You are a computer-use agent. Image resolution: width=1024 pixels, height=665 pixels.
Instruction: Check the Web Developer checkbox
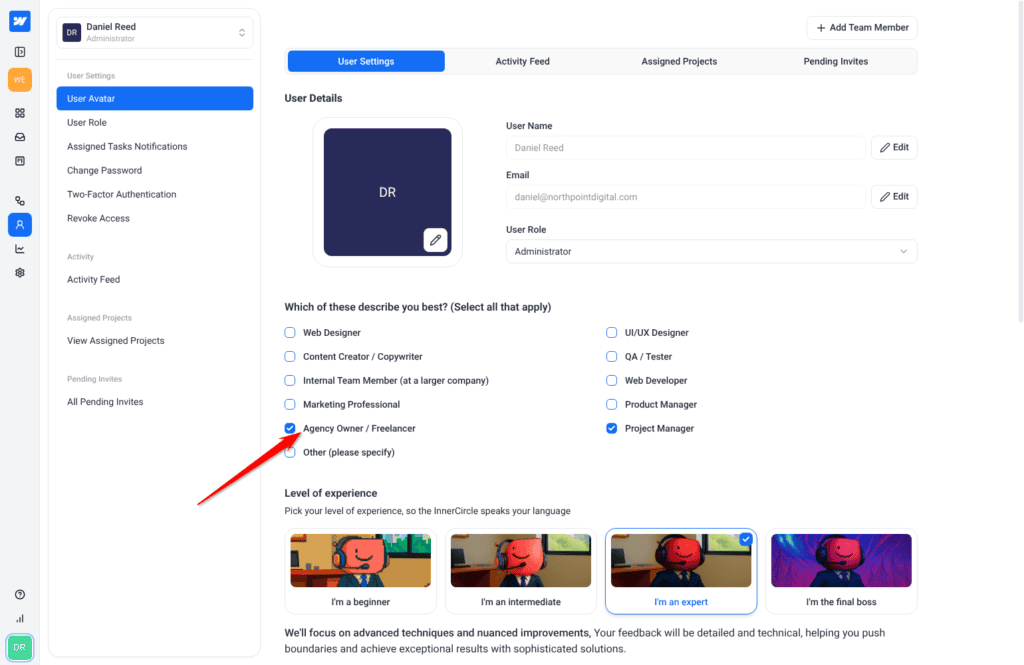click(611, 380)
